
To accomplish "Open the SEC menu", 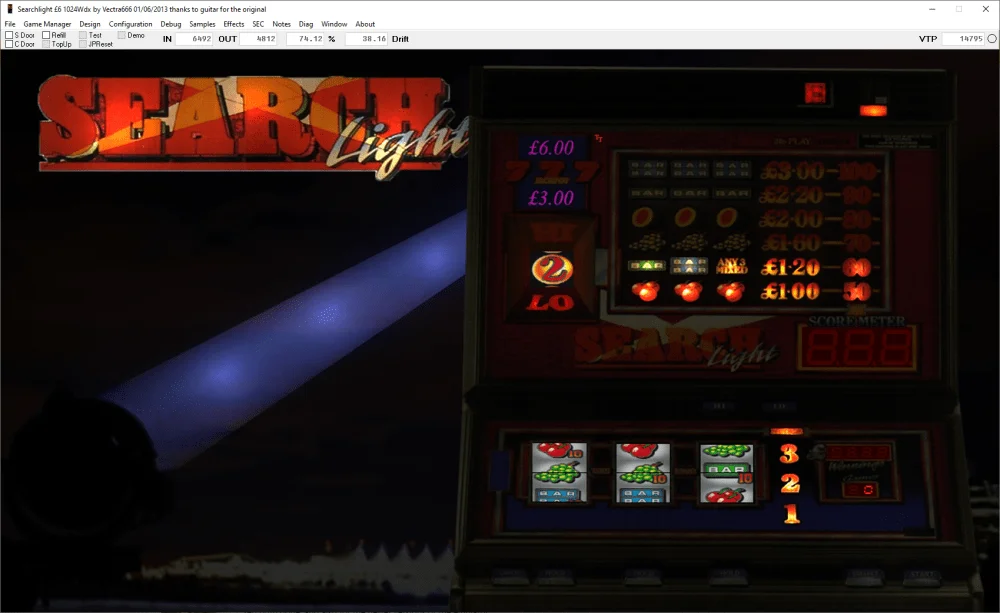I will pyautogui.click(x=258, y=24).
